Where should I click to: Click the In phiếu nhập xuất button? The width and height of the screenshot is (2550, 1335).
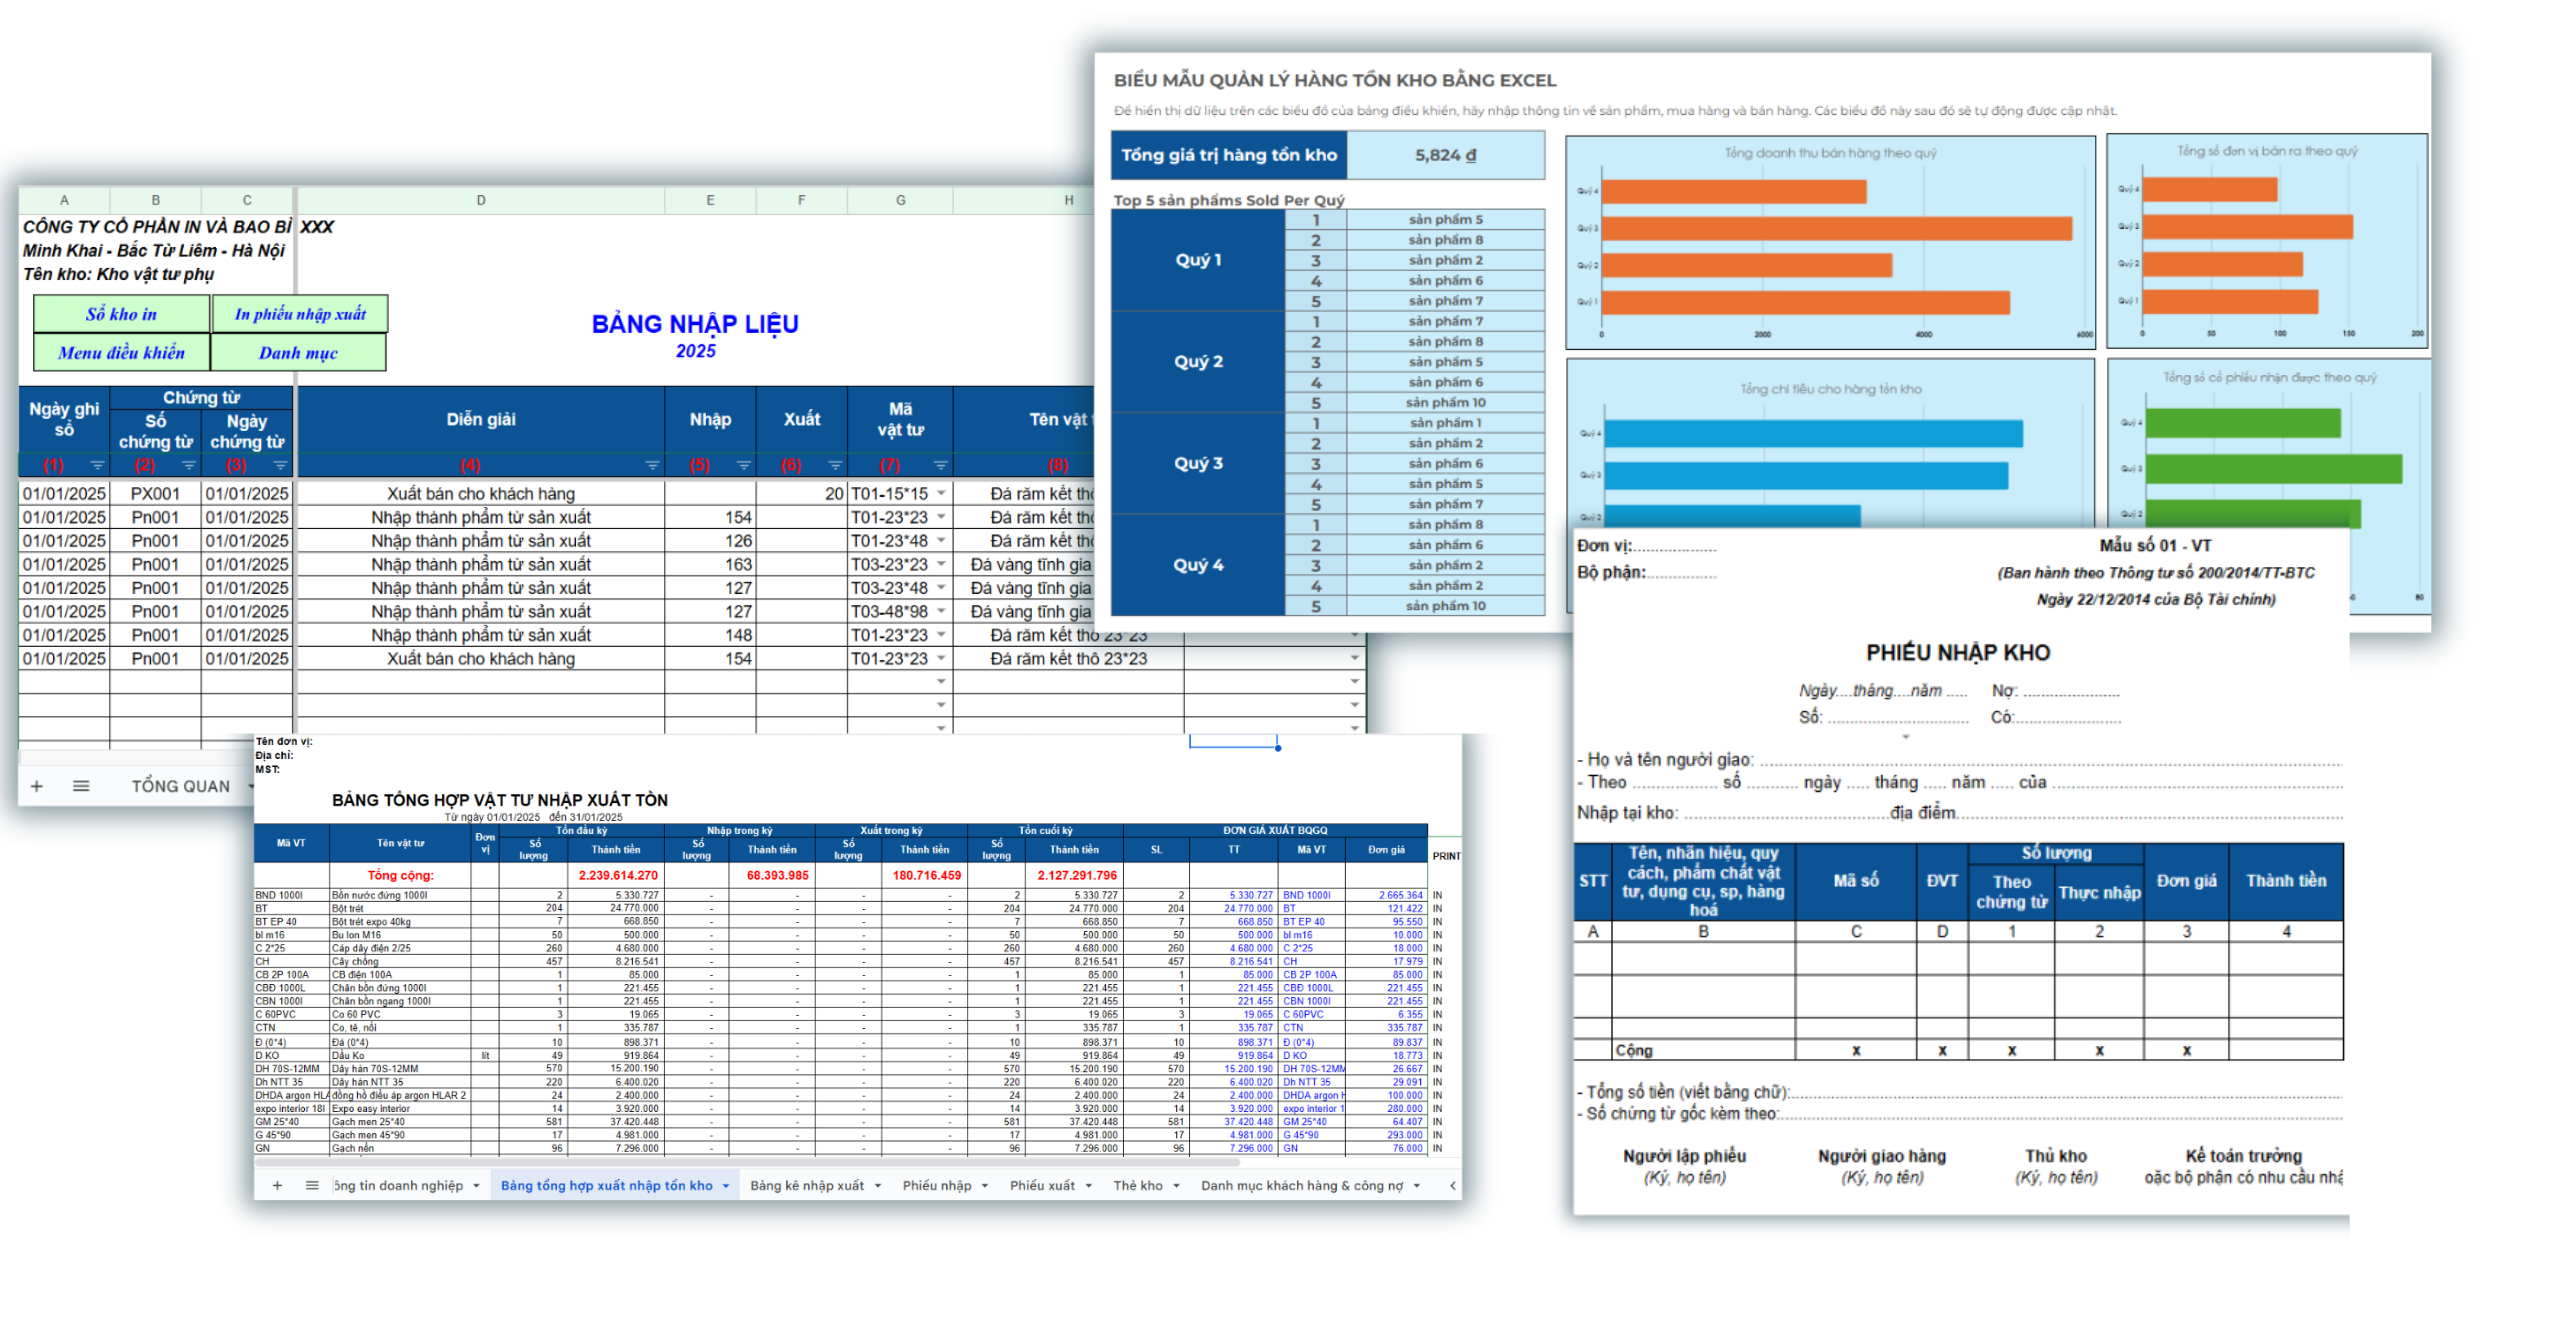(299, 314)
